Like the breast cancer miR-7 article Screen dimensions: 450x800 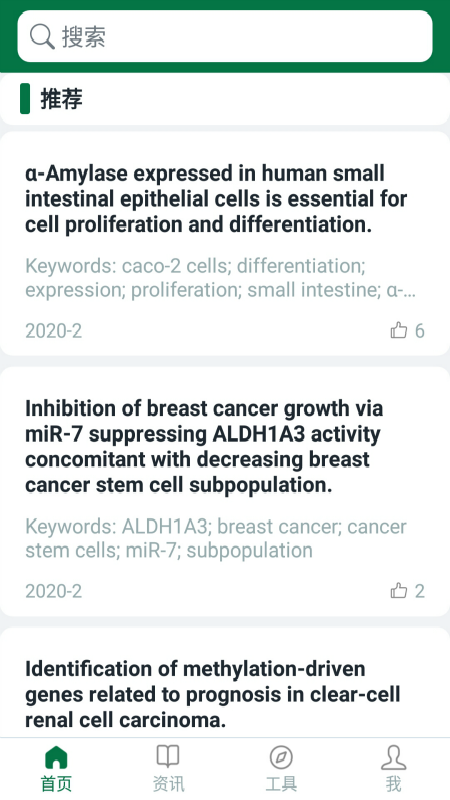[x=398, y=590]
